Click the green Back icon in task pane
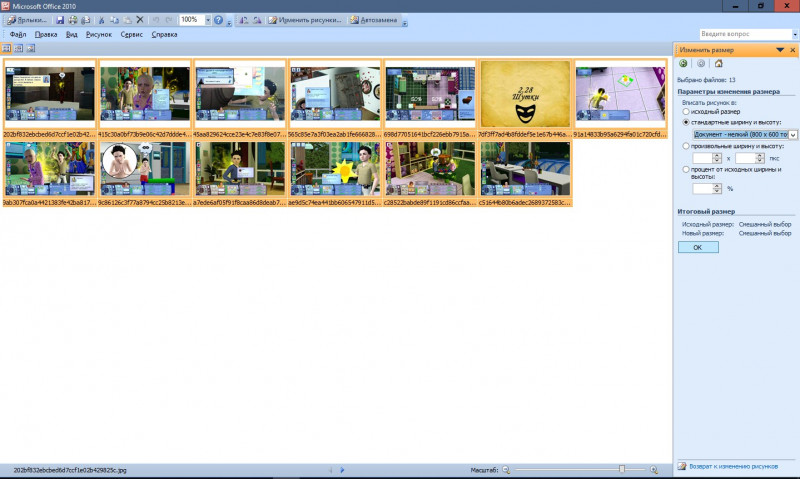The image size is (800, 479). coord(683,63)
